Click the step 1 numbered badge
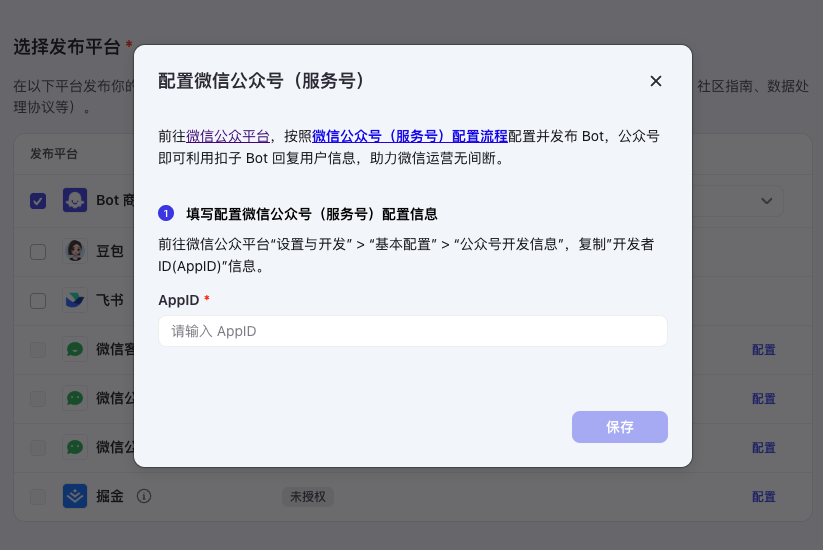The width and height of the screenshot is (823, 550). click(x=166, y=214)
